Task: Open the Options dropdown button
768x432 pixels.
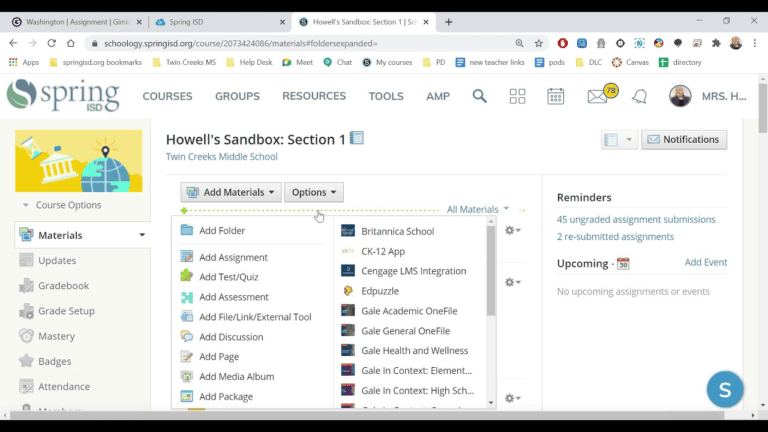Action: tap(314, 192)
